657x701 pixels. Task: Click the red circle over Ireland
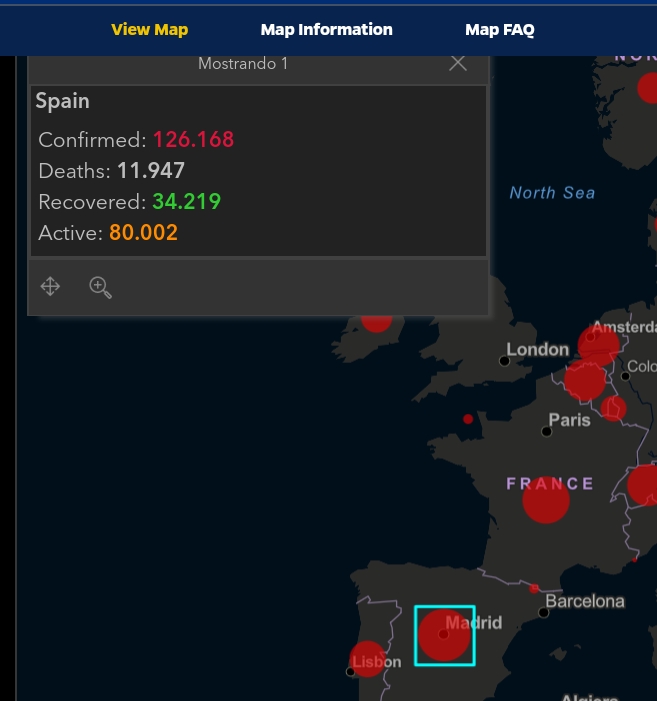point(376,321)
